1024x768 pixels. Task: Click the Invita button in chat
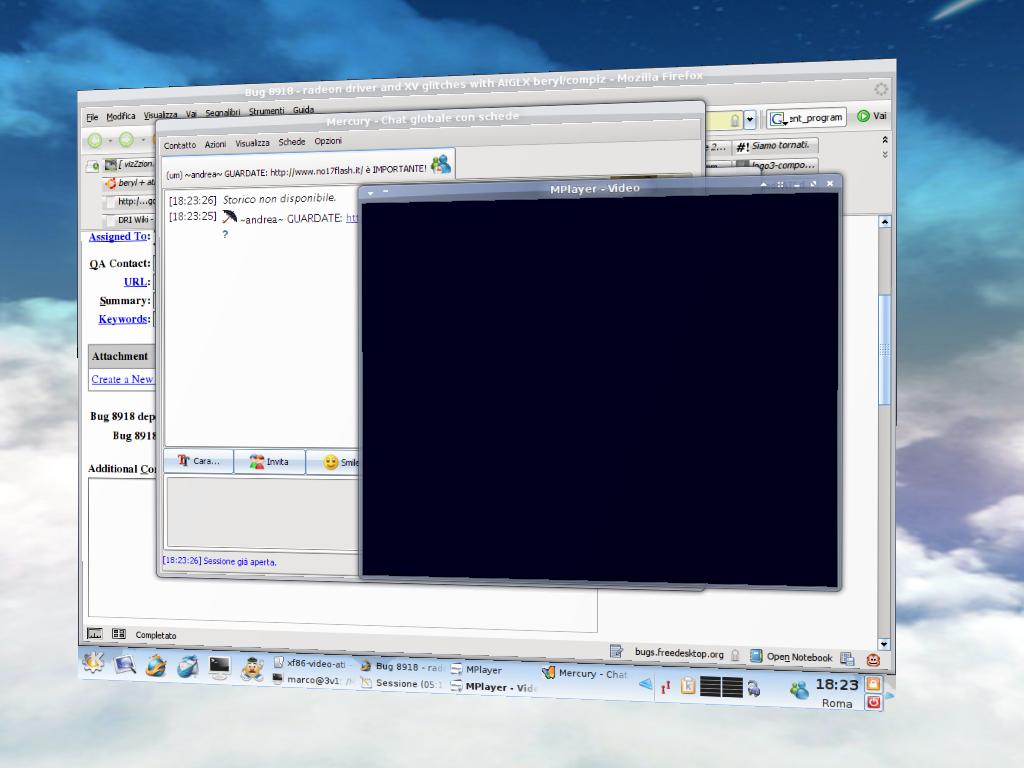click(x=269, y=461)
